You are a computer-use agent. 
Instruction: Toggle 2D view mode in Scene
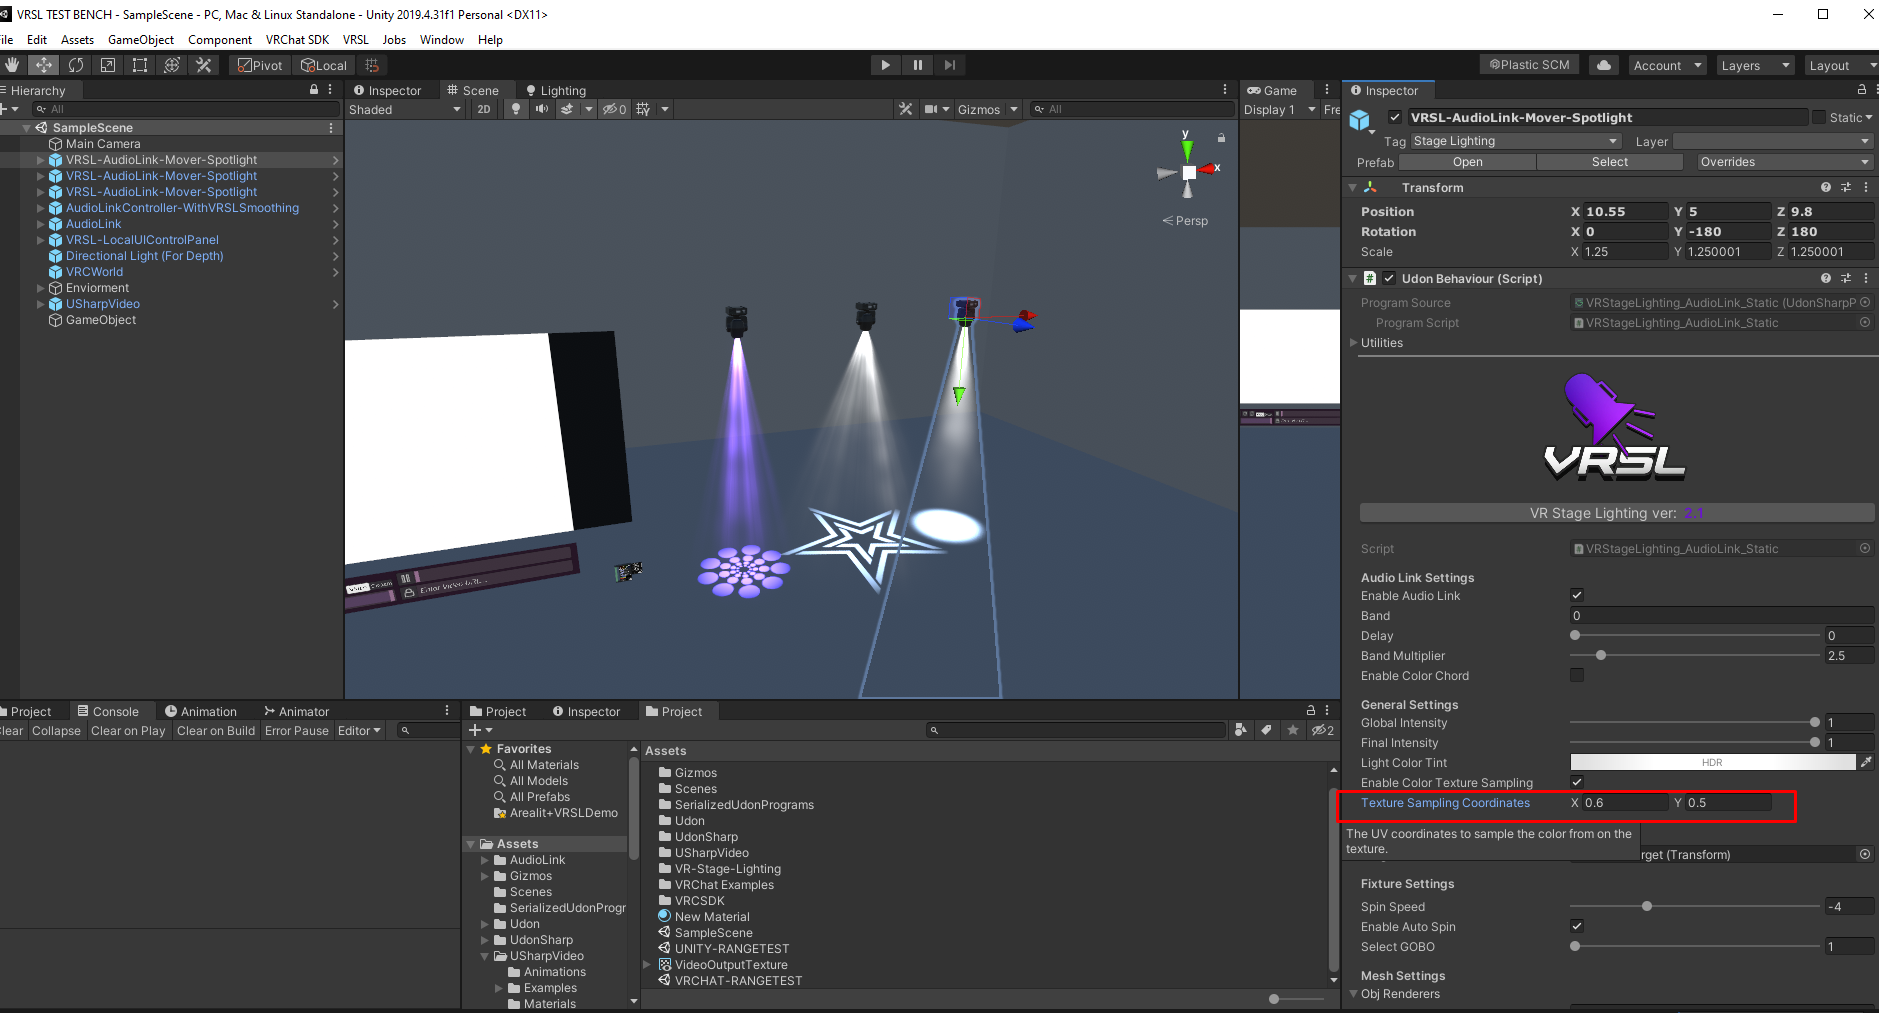click(484, 109)
